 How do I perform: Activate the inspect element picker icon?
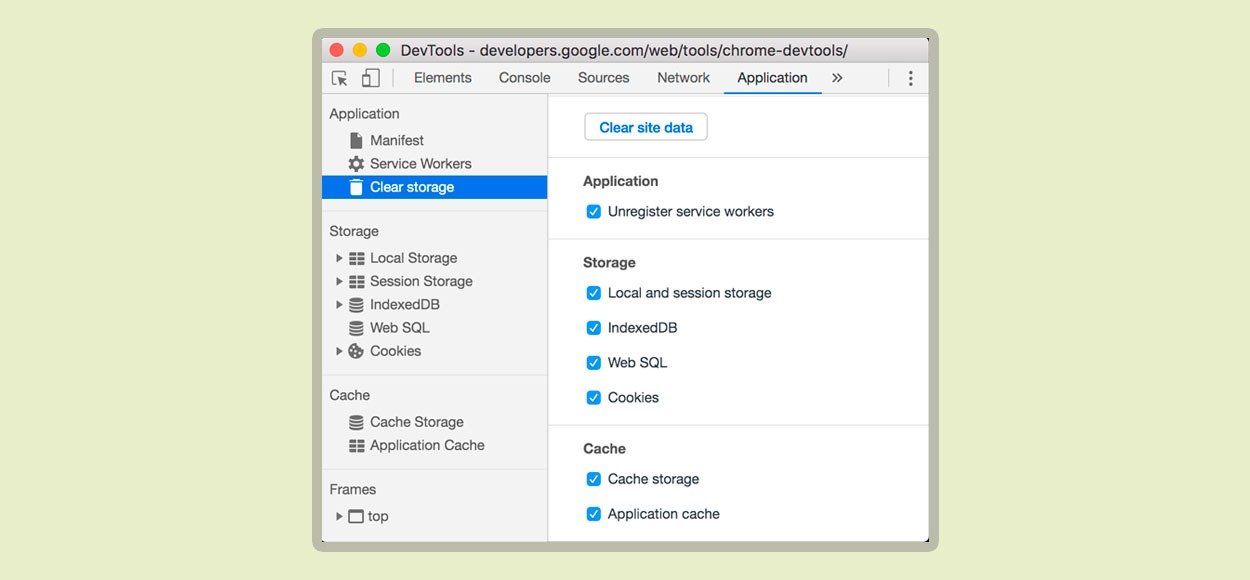(340, 78)
